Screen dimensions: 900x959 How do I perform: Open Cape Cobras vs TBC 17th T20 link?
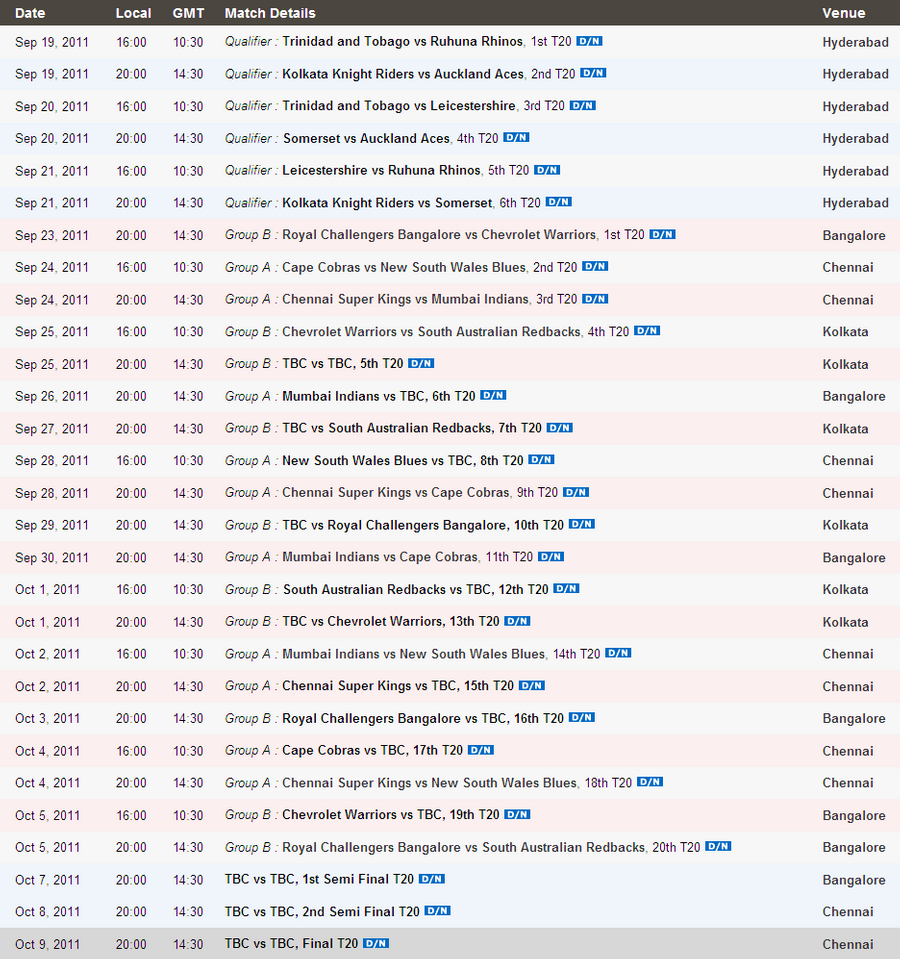point(372,750)
